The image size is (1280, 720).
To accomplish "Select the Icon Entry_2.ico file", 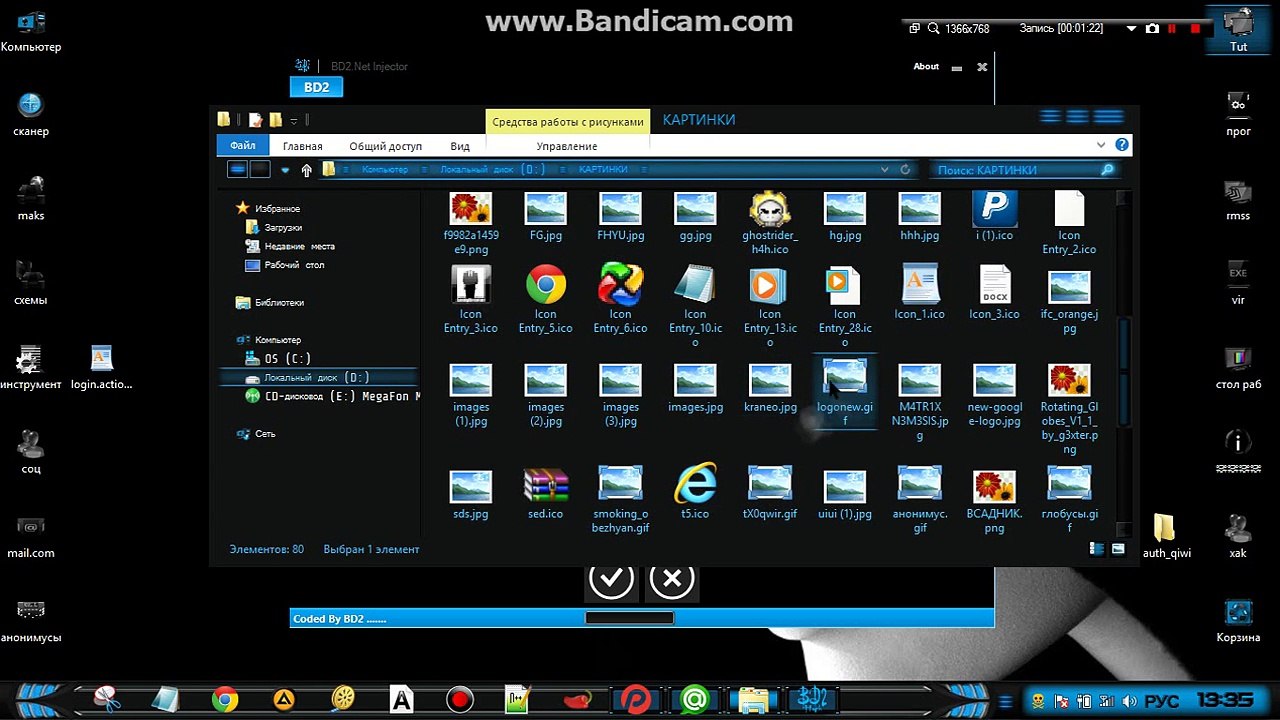I will point(1069,222).
